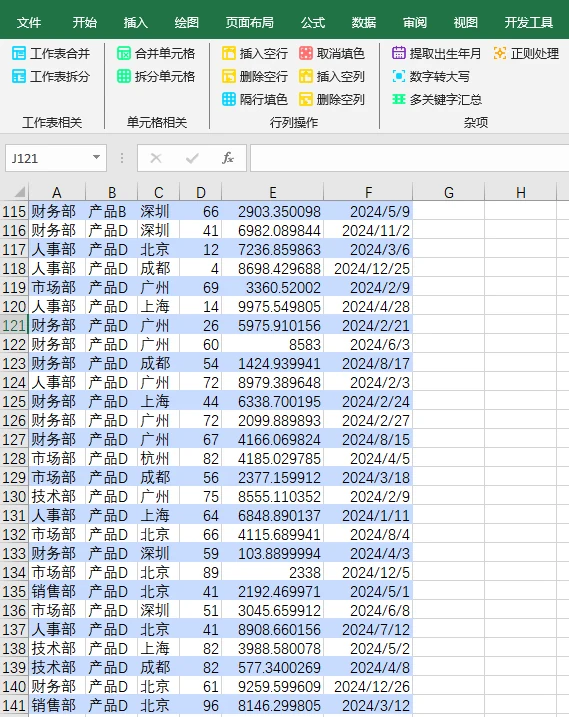569x717 pixels.
Task: Click the 取消填色 icon
Action: tap(306, 54)
